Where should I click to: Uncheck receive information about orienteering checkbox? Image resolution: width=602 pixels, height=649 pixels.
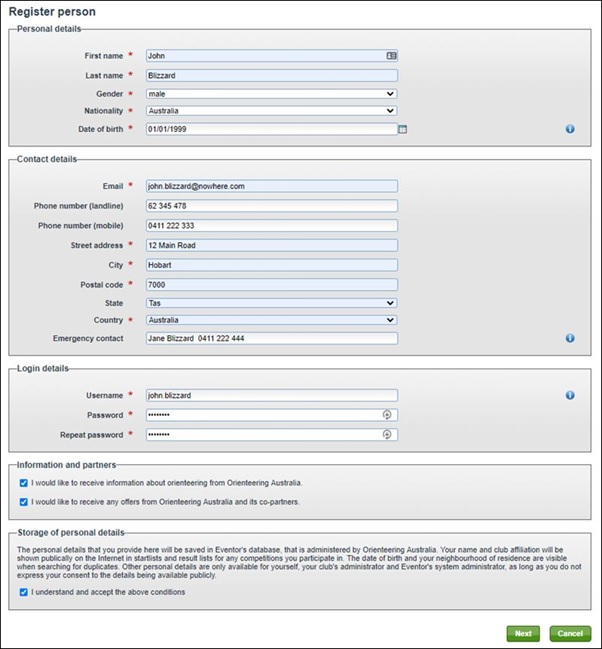(x=24, y=482)
